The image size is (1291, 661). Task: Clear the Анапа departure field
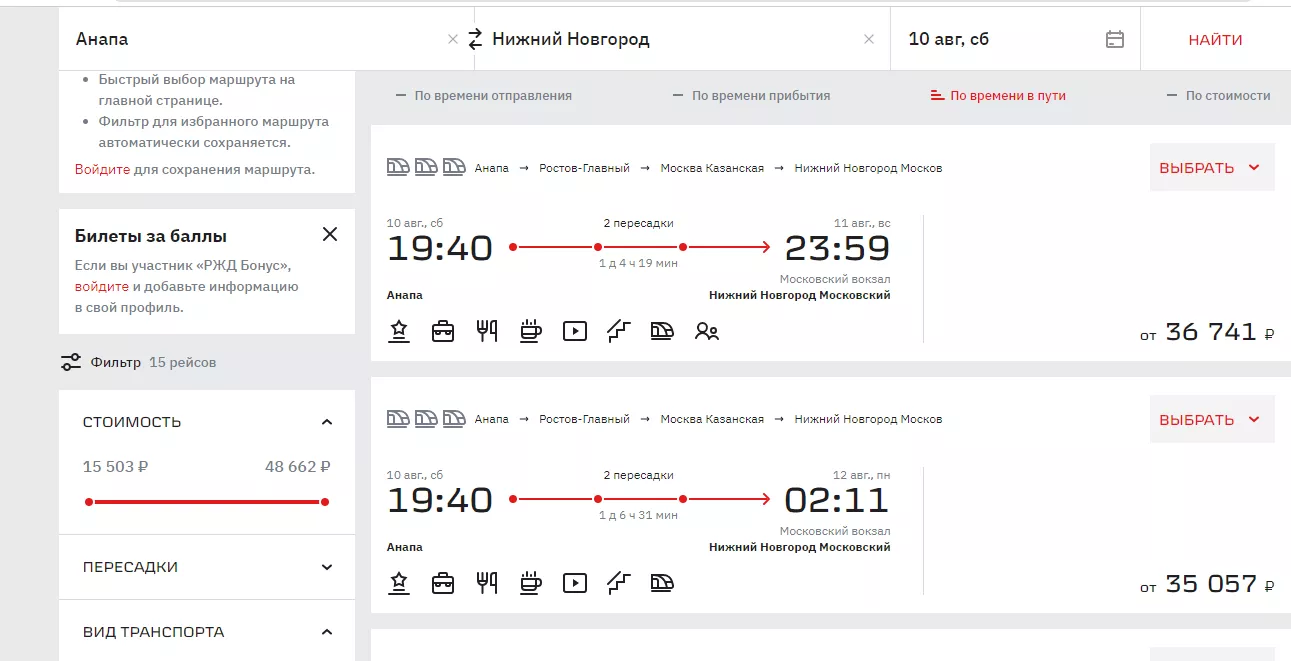point(452,40)
